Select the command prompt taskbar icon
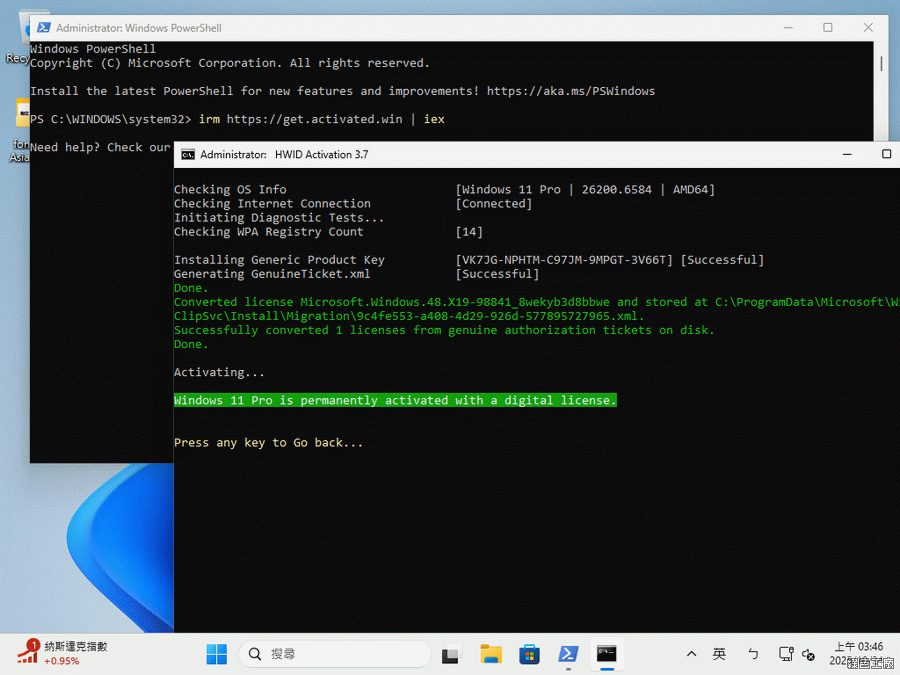 pos(606,654)
